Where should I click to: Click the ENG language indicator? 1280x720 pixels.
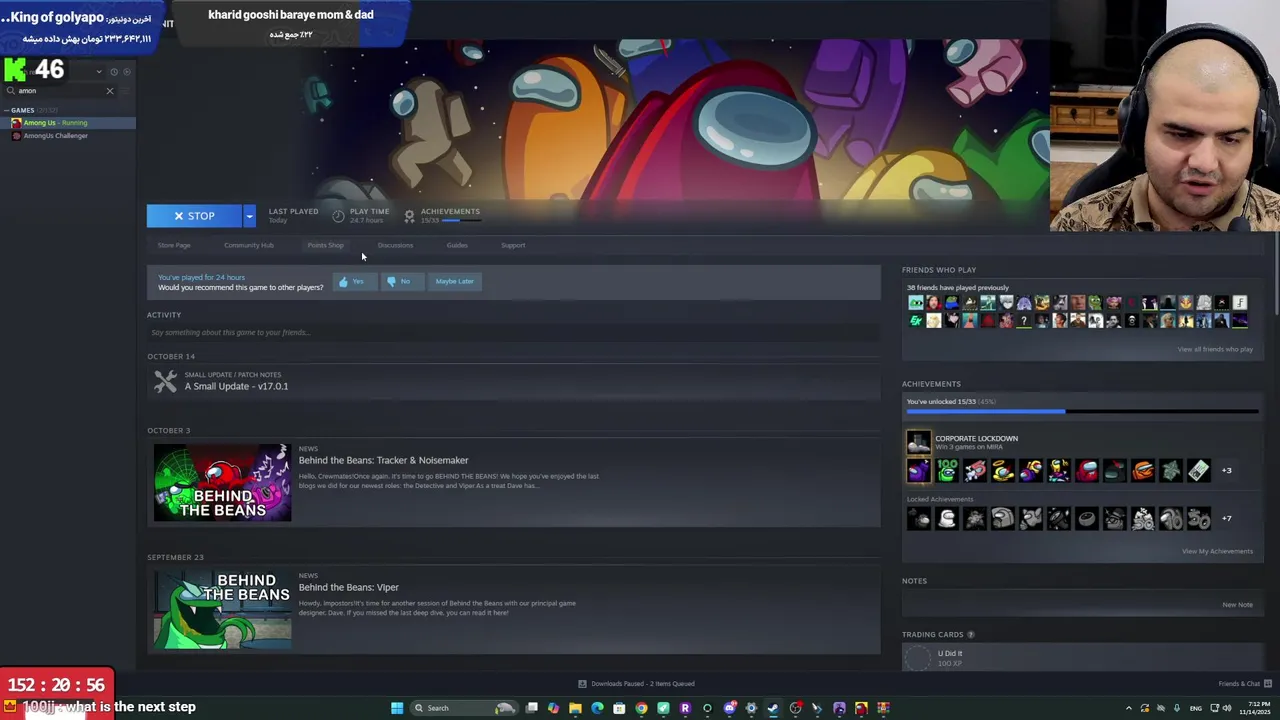pos(1195,708)
